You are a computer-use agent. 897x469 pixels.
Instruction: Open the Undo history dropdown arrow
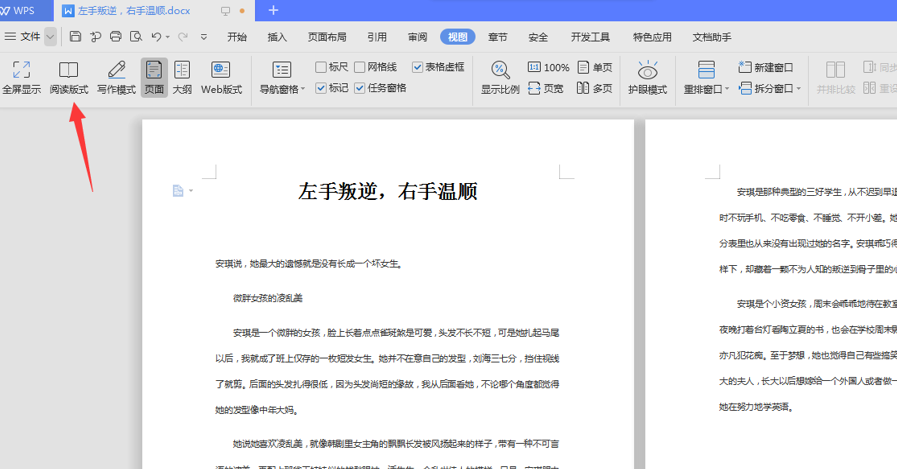(x=168, y=37)
